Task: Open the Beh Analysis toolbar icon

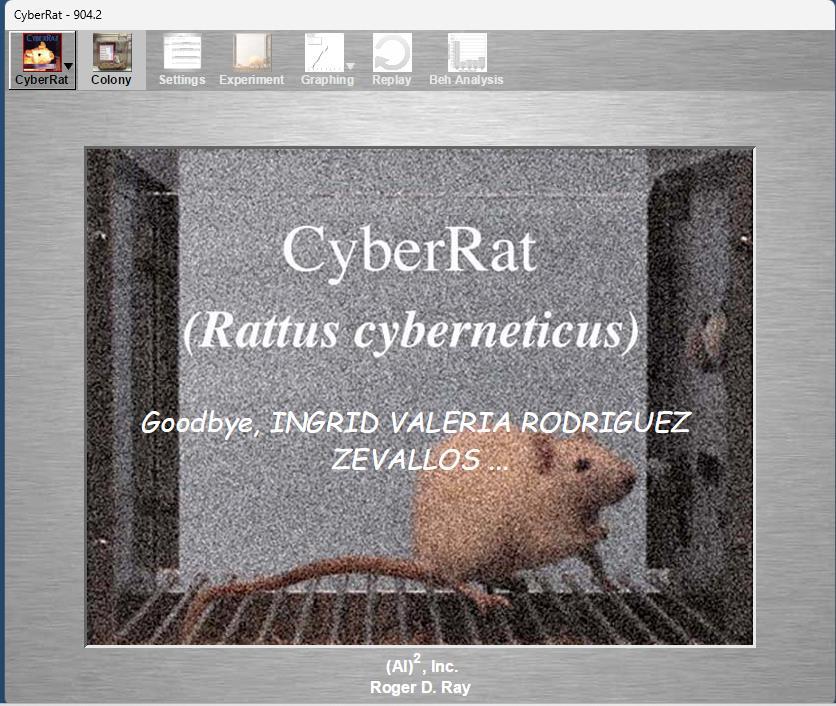Action: (x=467, y=52)
